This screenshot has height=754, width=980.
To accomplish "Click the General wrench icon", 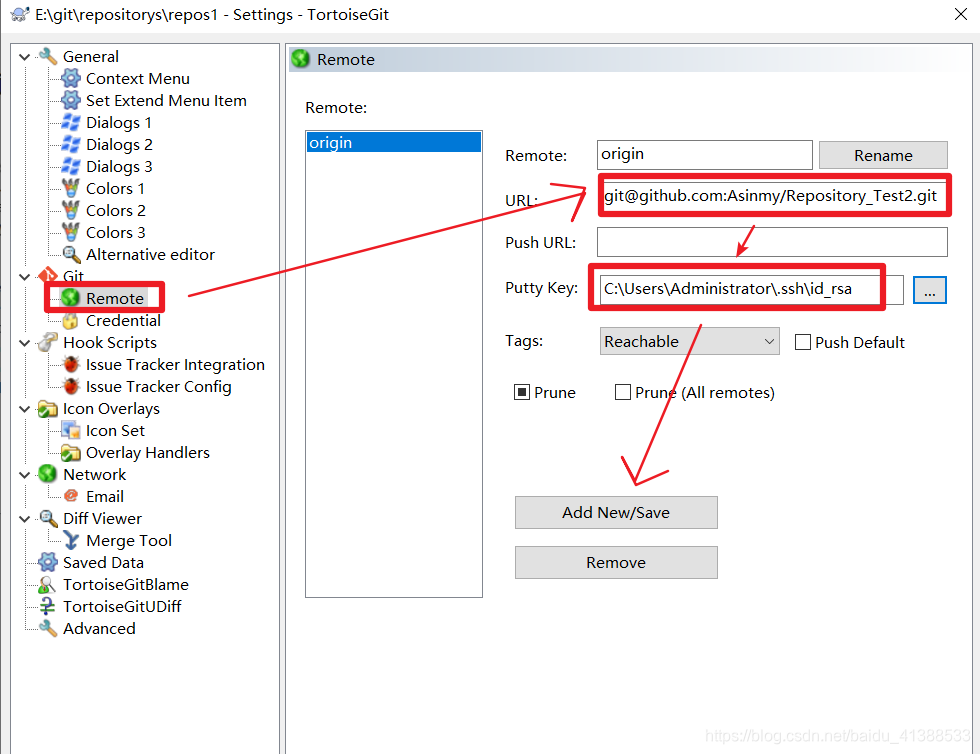I will coord(48,56).
